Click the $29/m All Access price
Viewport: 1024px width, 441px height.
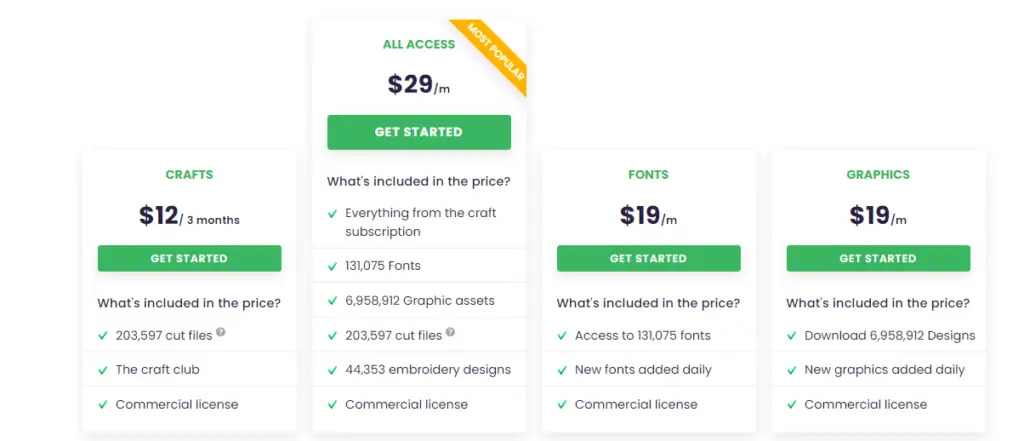click(x=419, y=84)
